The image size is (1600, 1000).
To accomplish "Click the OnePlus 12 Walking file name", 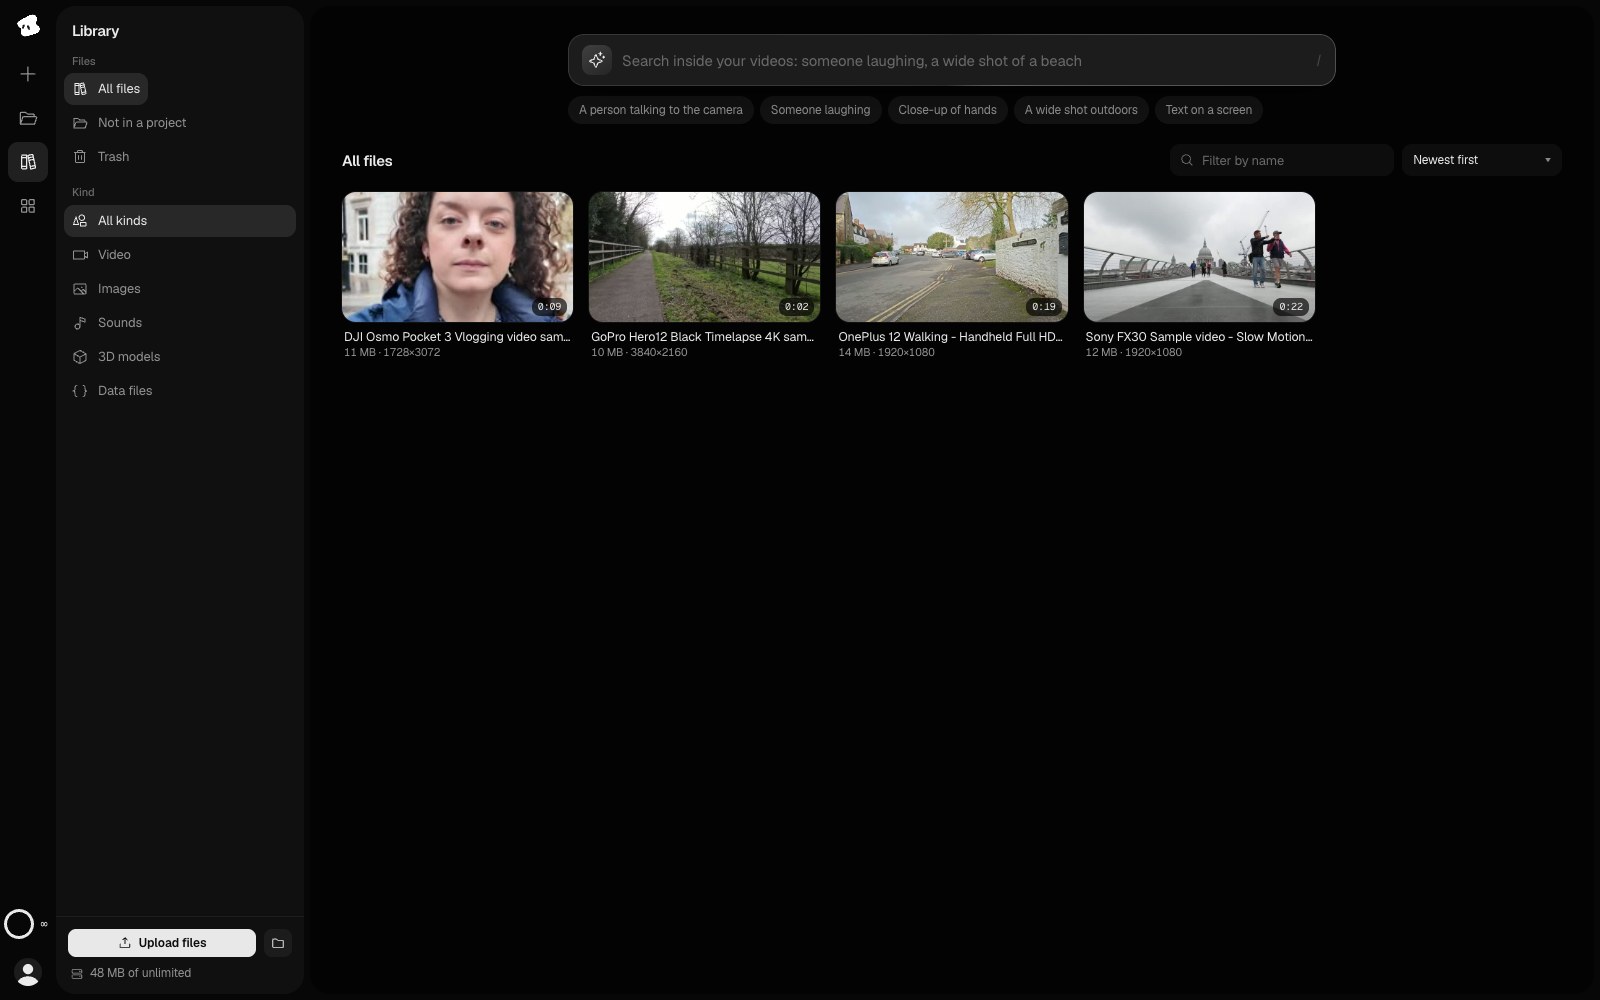I will 951,337.
